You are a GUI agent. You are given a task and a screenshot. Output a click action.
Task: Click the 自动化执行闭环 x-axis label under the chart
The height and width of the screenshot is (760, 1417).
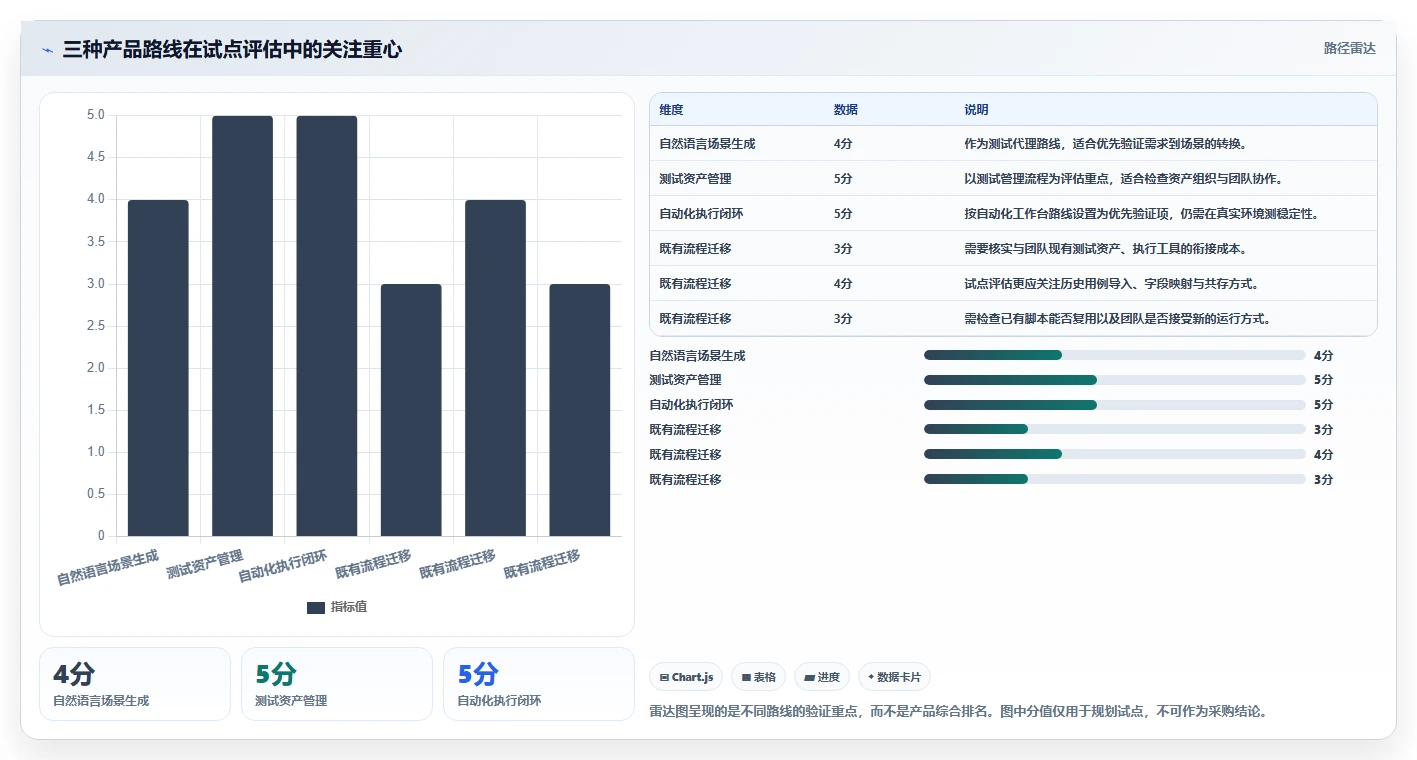coord(283,566)
